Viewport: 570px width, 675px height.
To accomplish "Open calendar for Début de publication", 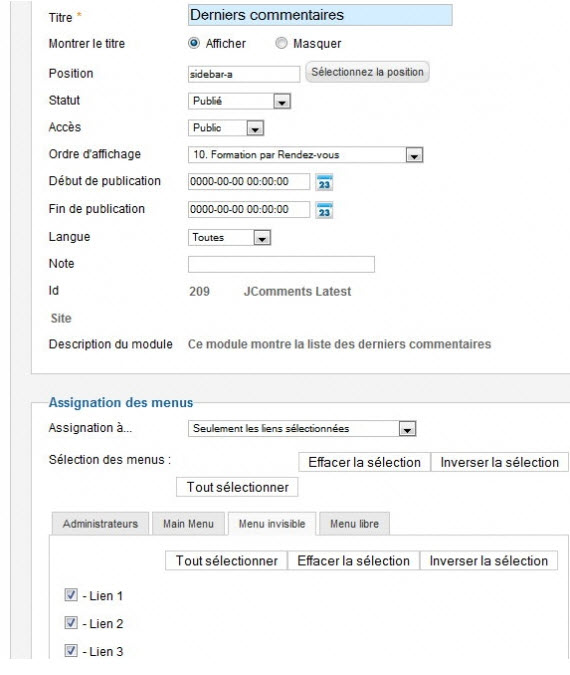I will pyautogui.click(x=324, y=183).
